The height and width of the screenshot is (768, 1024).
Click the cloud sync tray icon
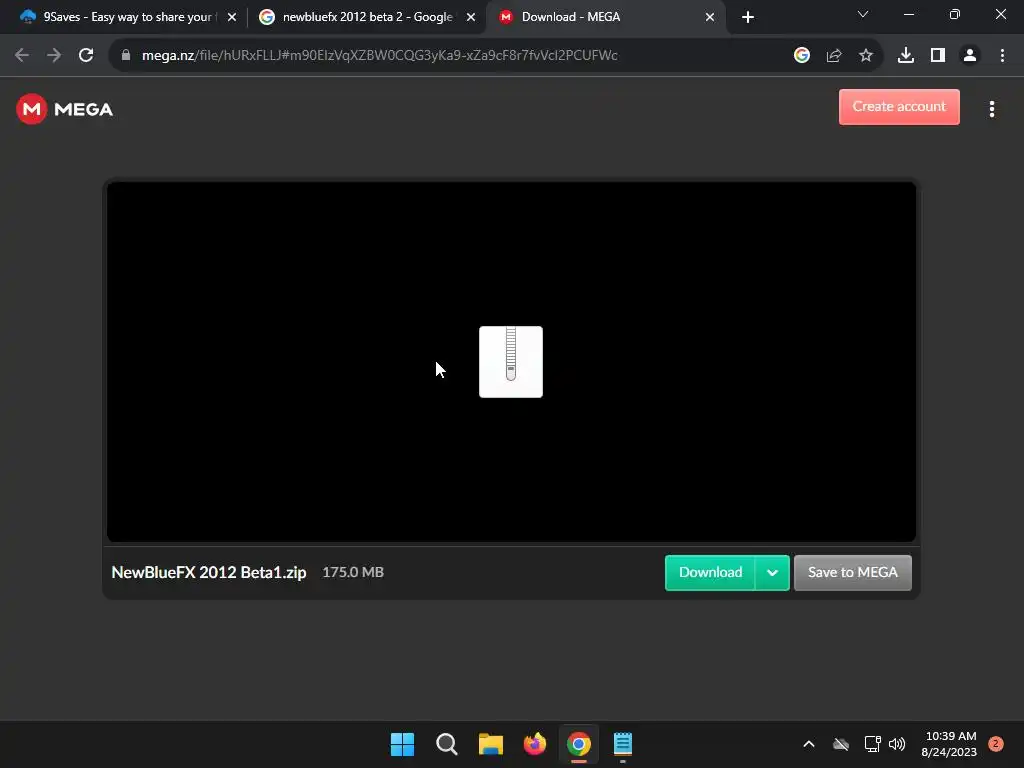click(841, 744)
